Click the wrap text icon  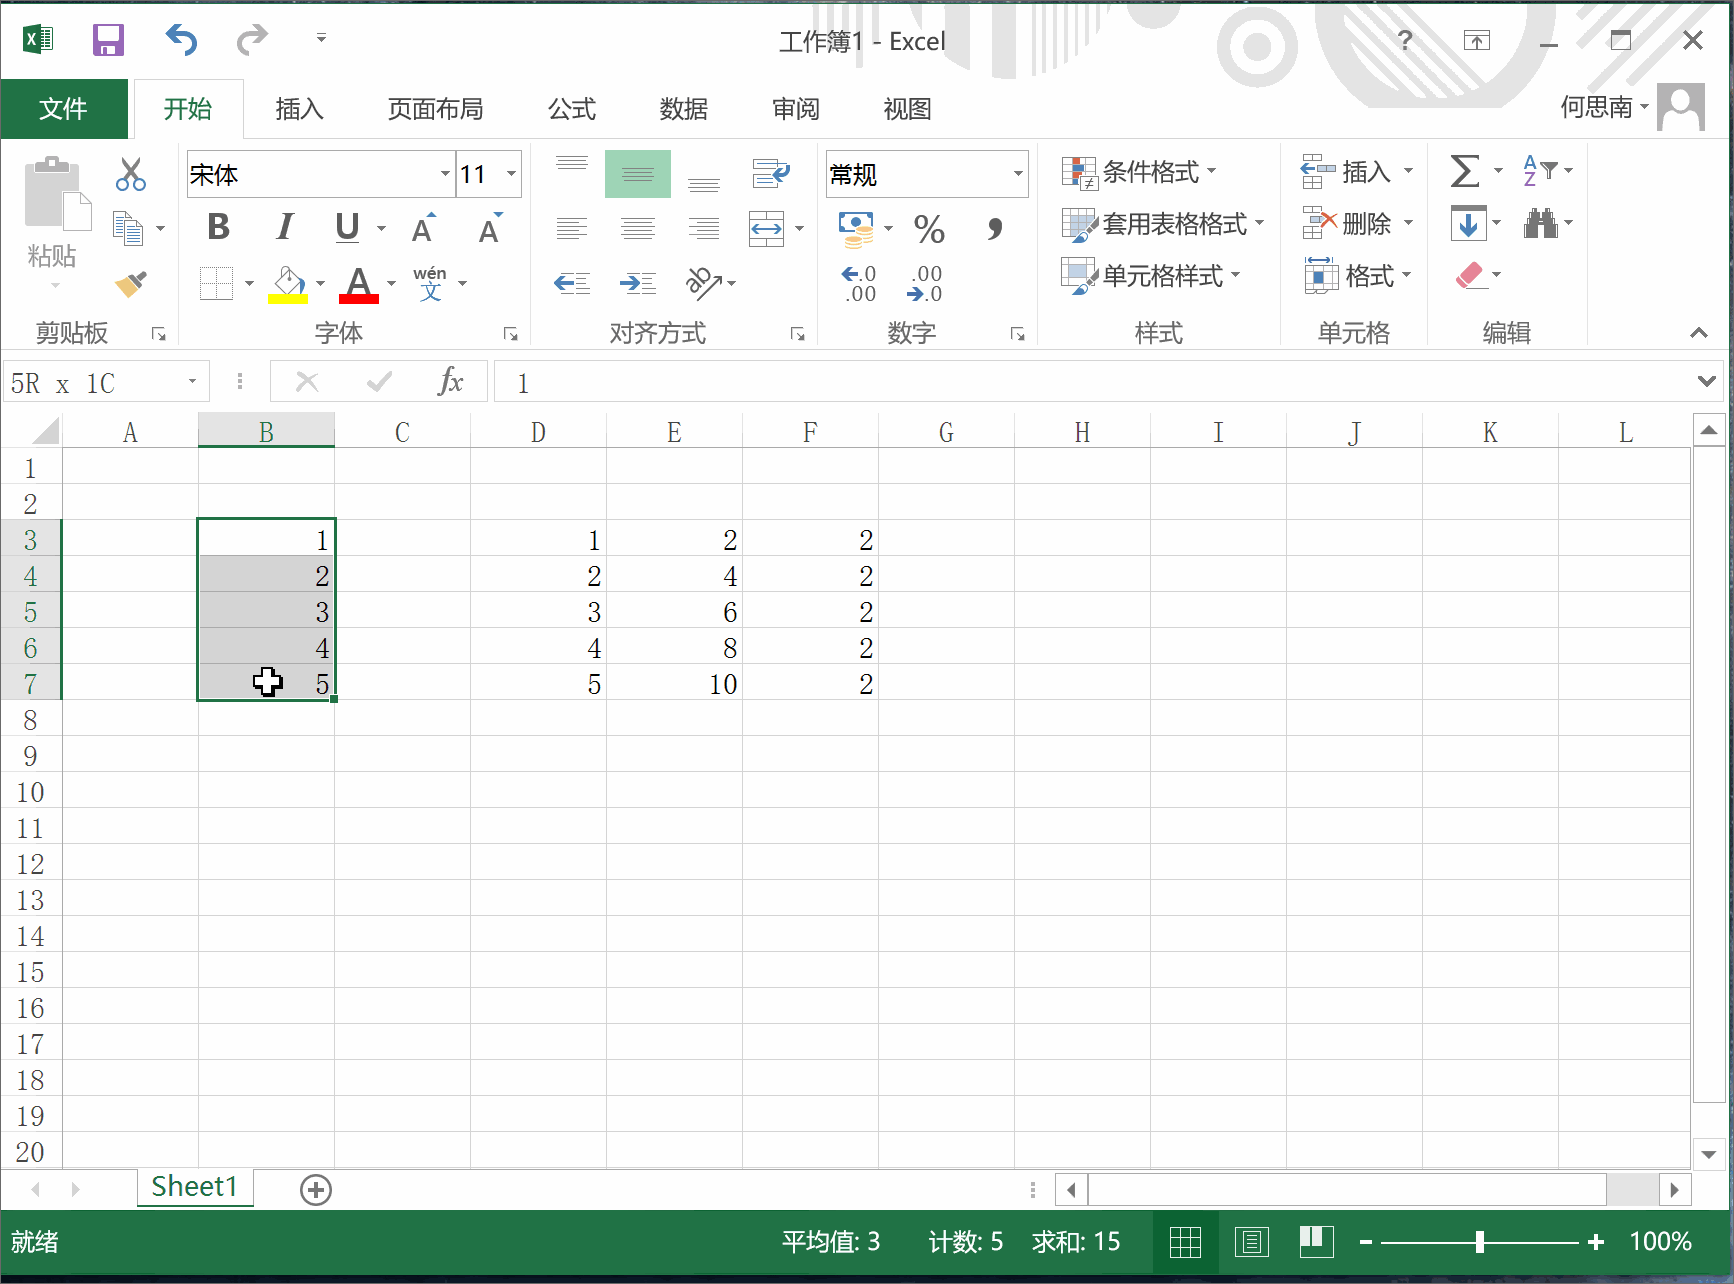[x=771, y=174]
